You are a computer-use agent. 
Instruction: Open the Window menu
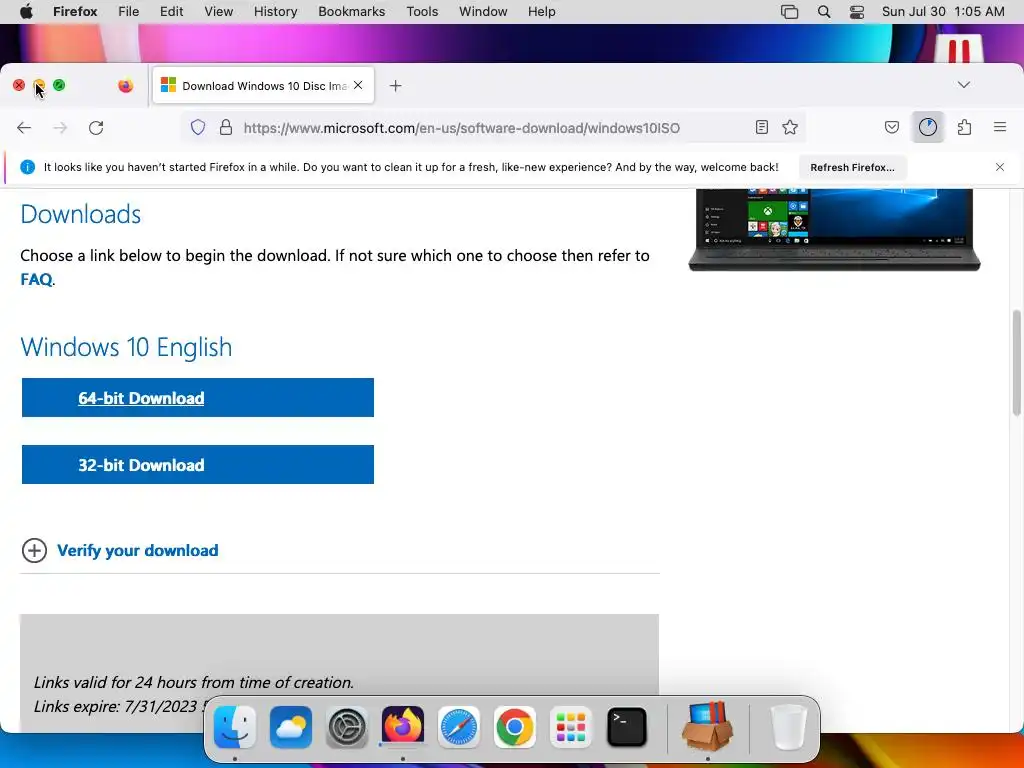click(483, 12)
